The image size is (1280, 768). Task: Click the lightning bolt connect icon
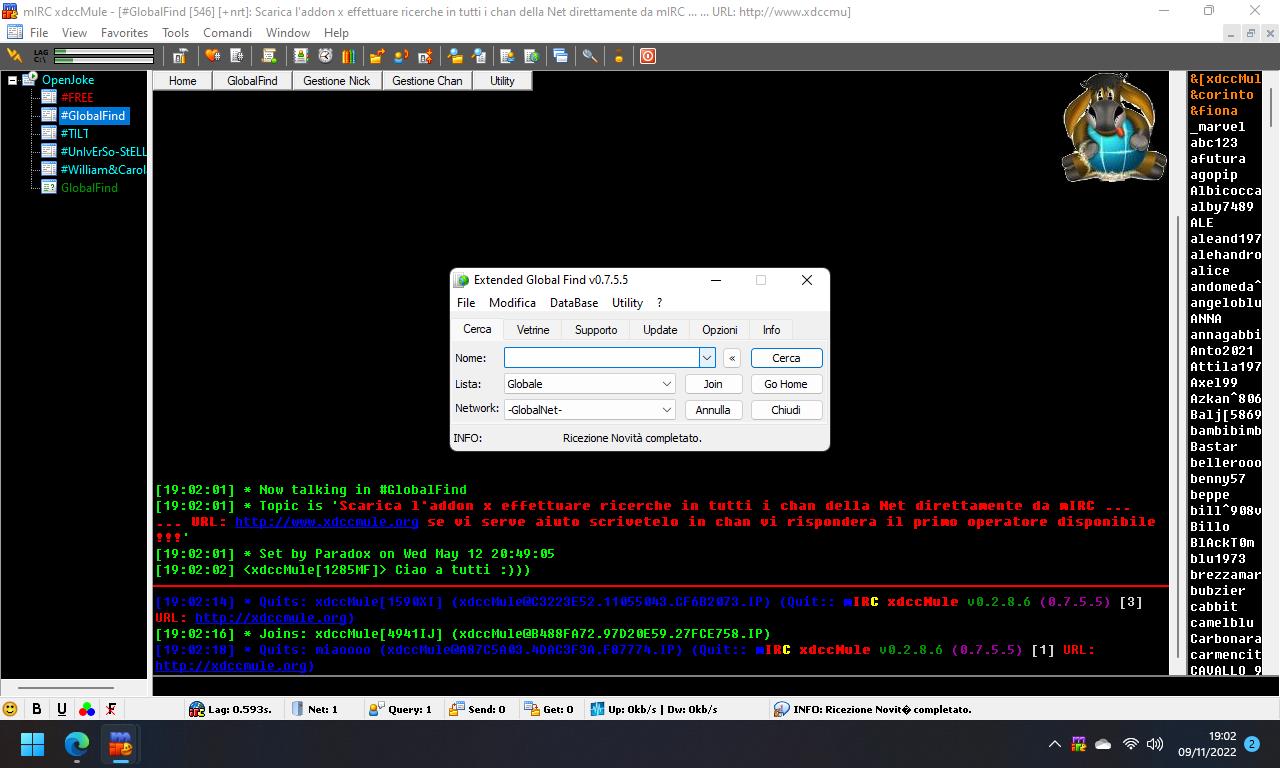[14, 56]
